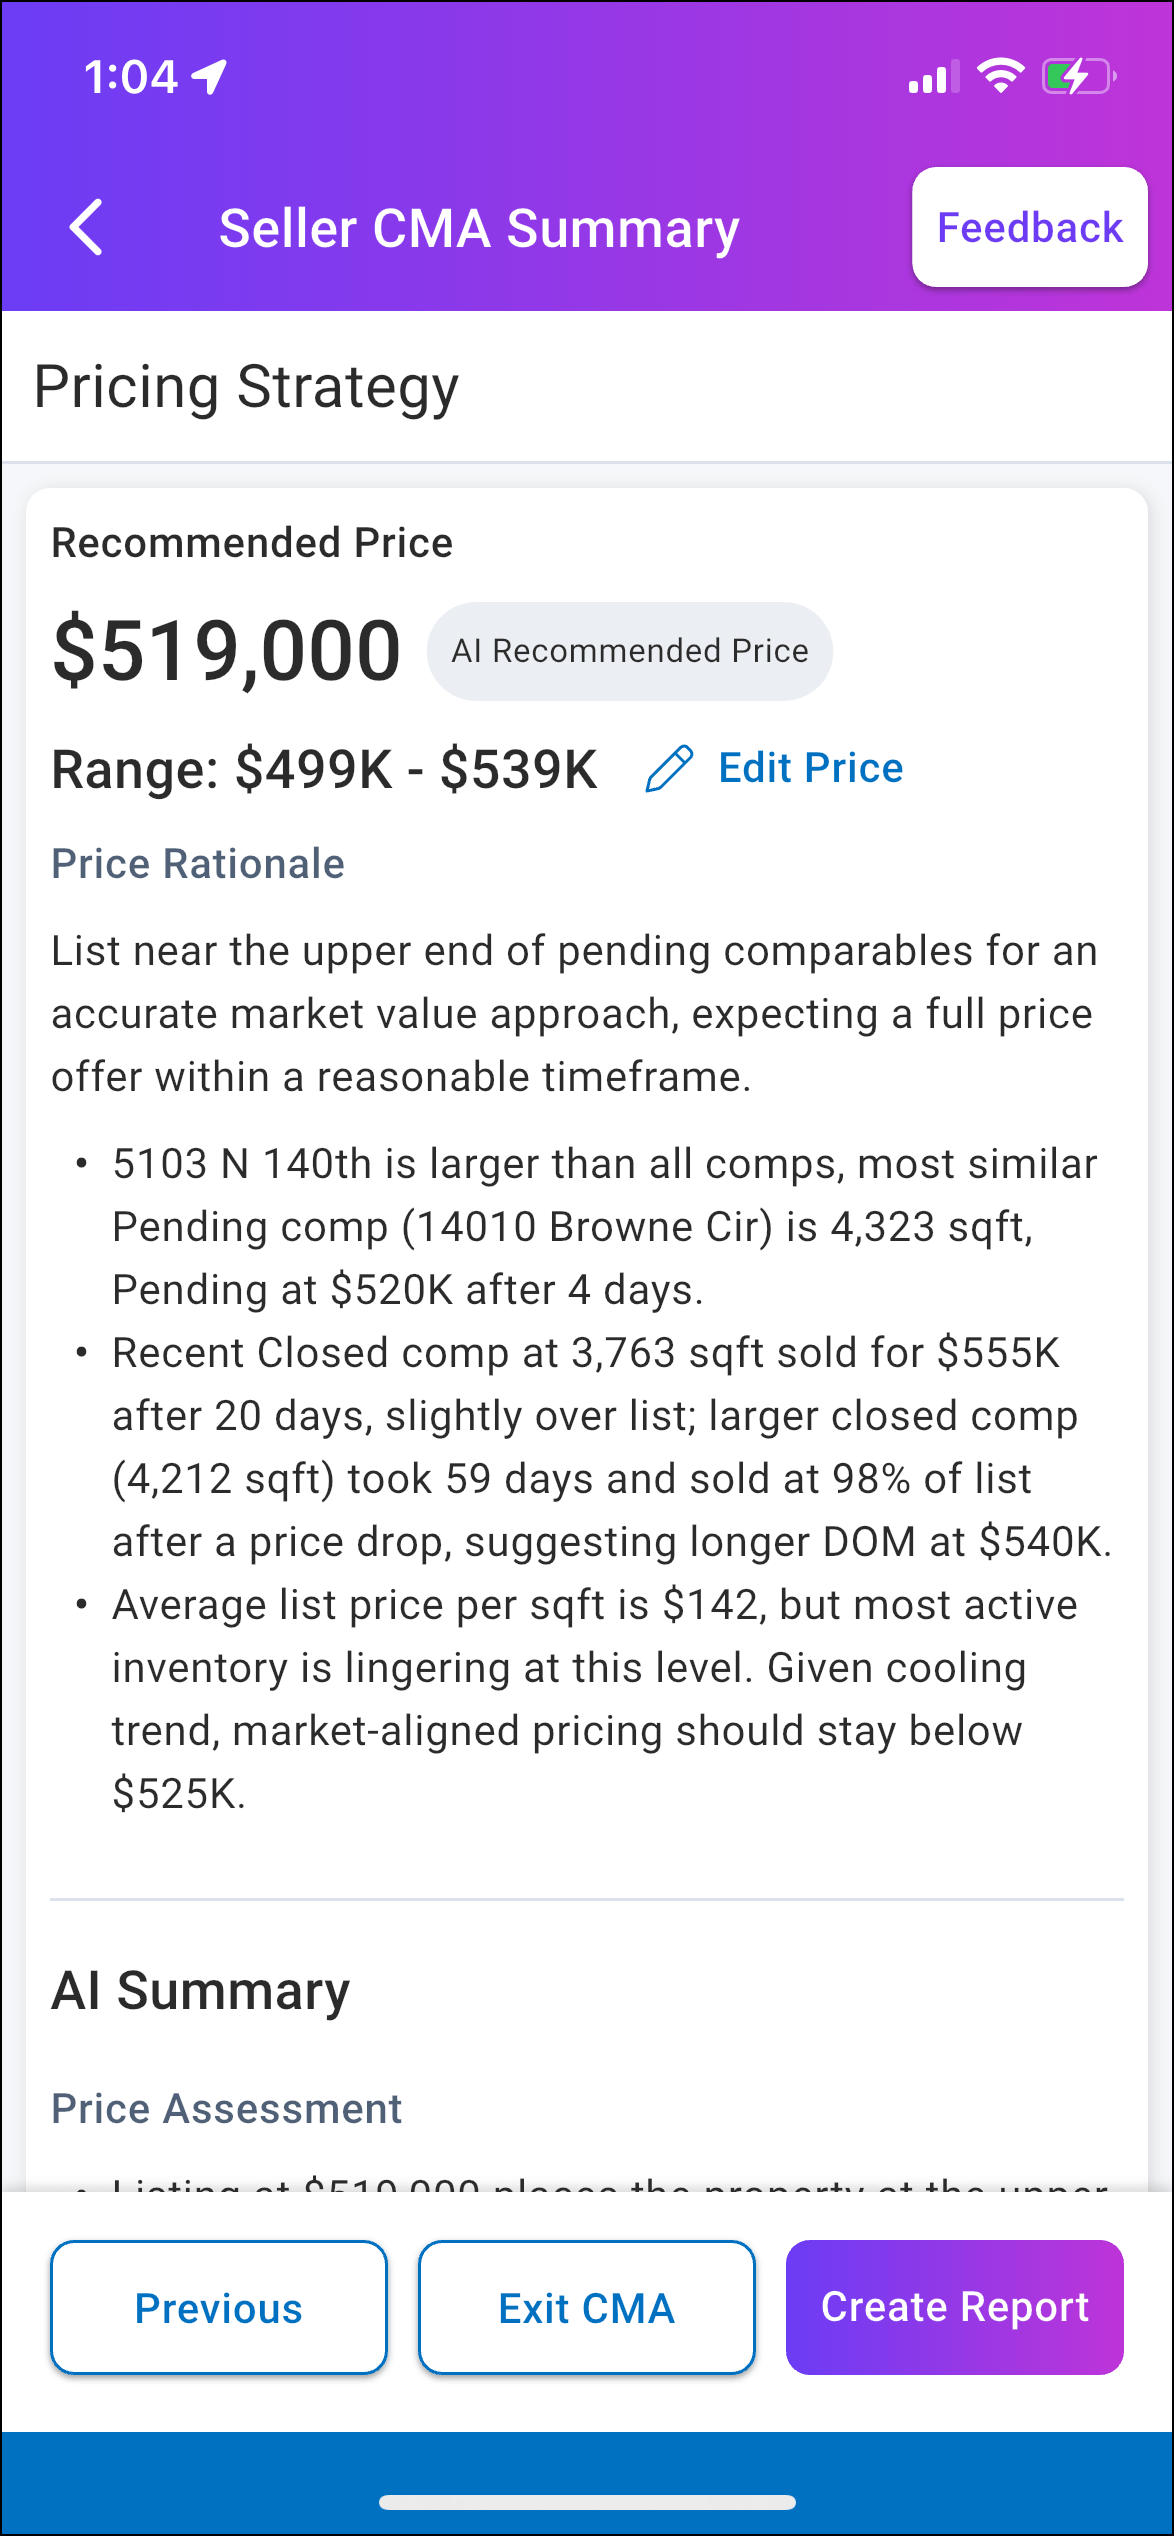Tap the charging battery icon
1174x2536 pixels.
(1078, 77)
